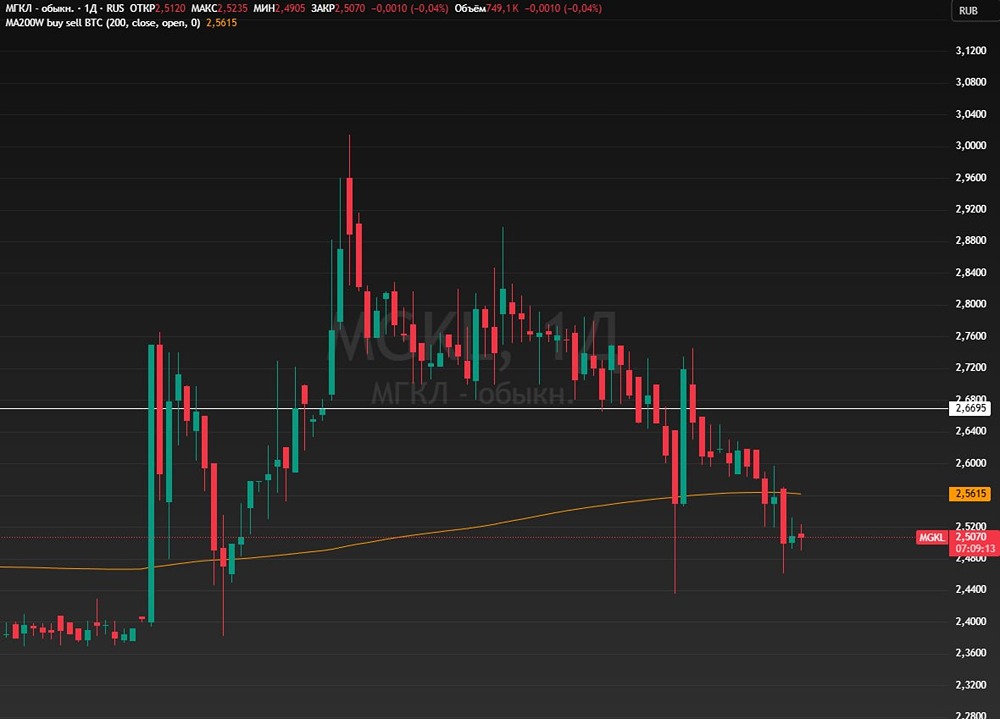Click the ОТКР open value 2,5120
The width and height of the screenshot is (1000, 719).
170,8
